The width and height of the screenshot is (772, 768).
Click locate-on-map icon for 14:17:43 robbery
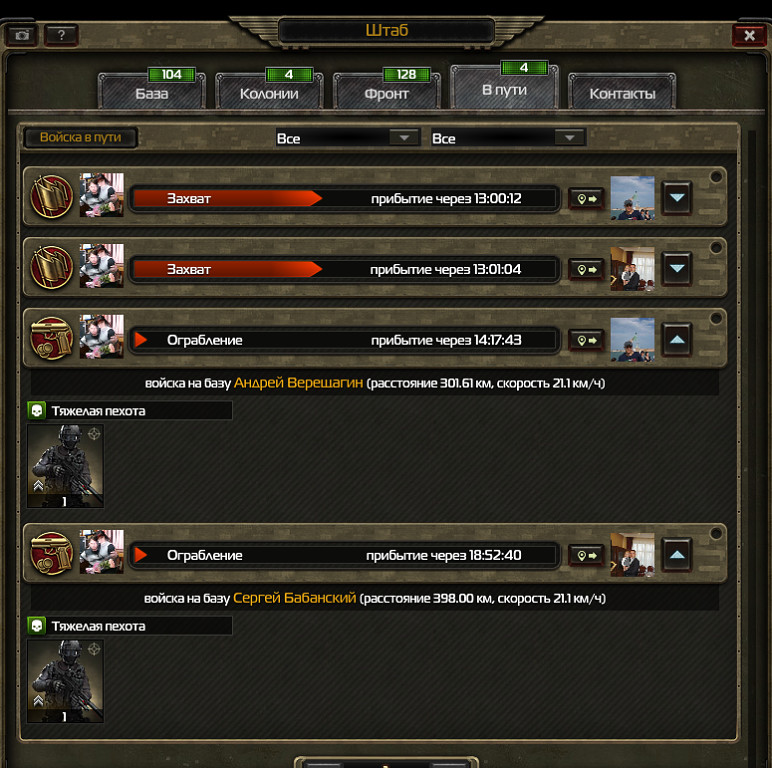click(x=586, y=341)
